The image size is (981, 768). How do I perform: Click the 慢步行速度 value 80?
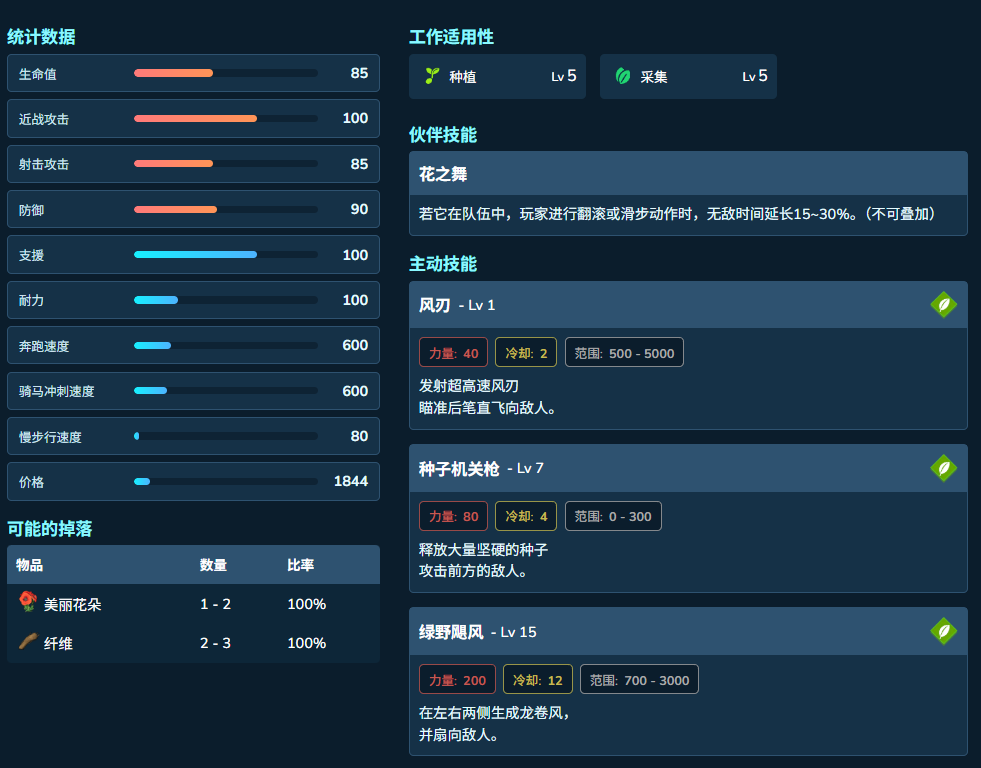(x=359, y=436)
